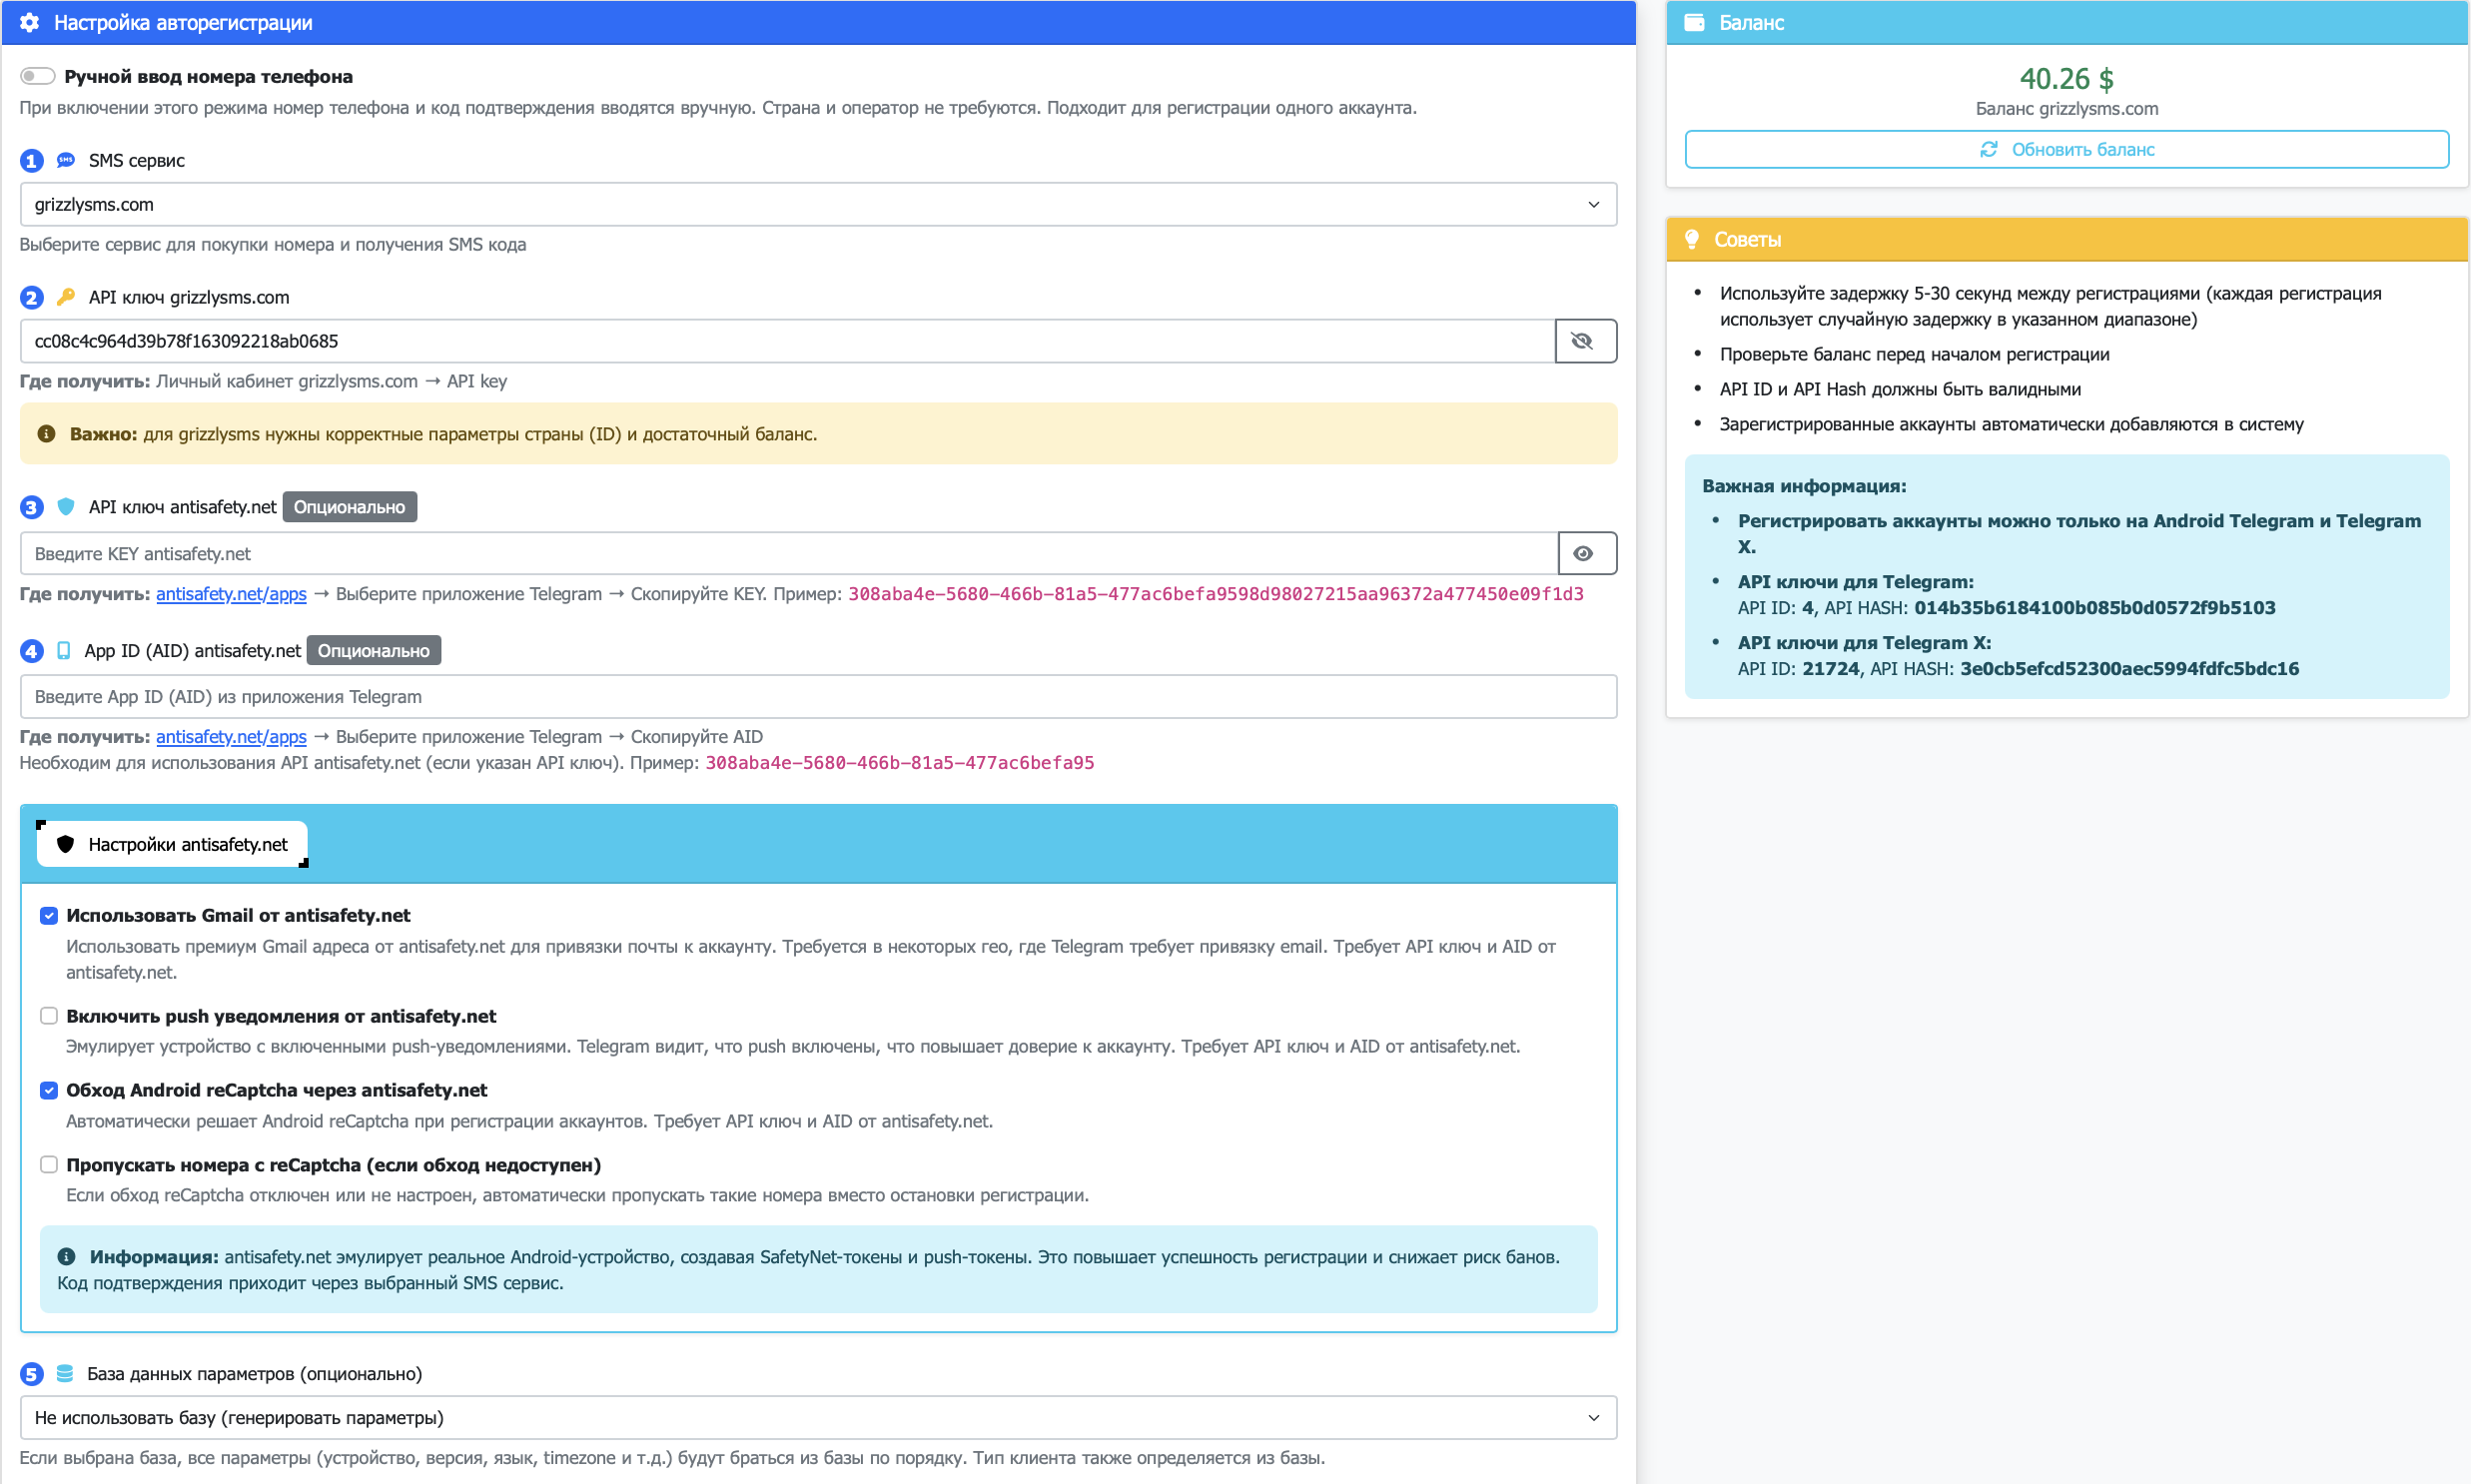
Task: Hide the grizzlysms API key with the crossed-eye icon
Action: [x=1584, y=341]
